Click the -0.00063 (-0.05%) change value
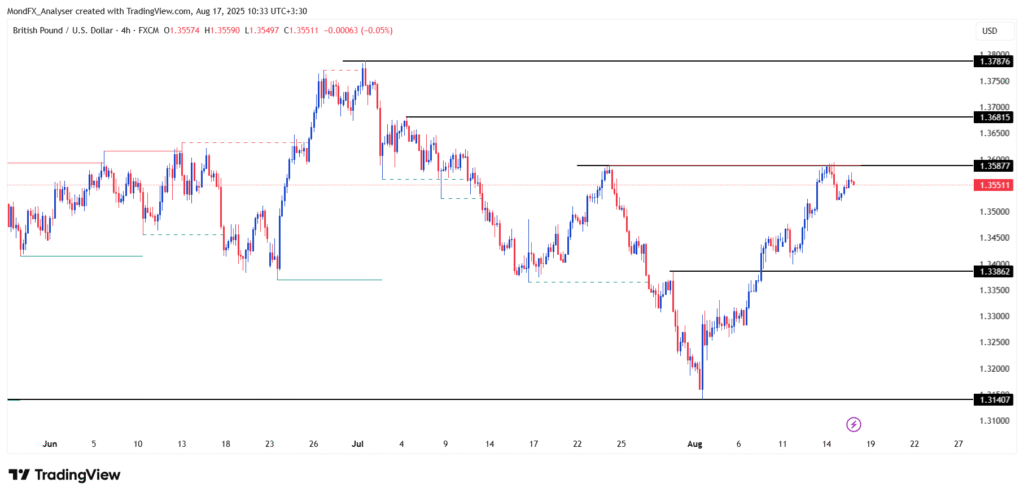Viewport: 1024px width, 496px height. coord(358,31)
